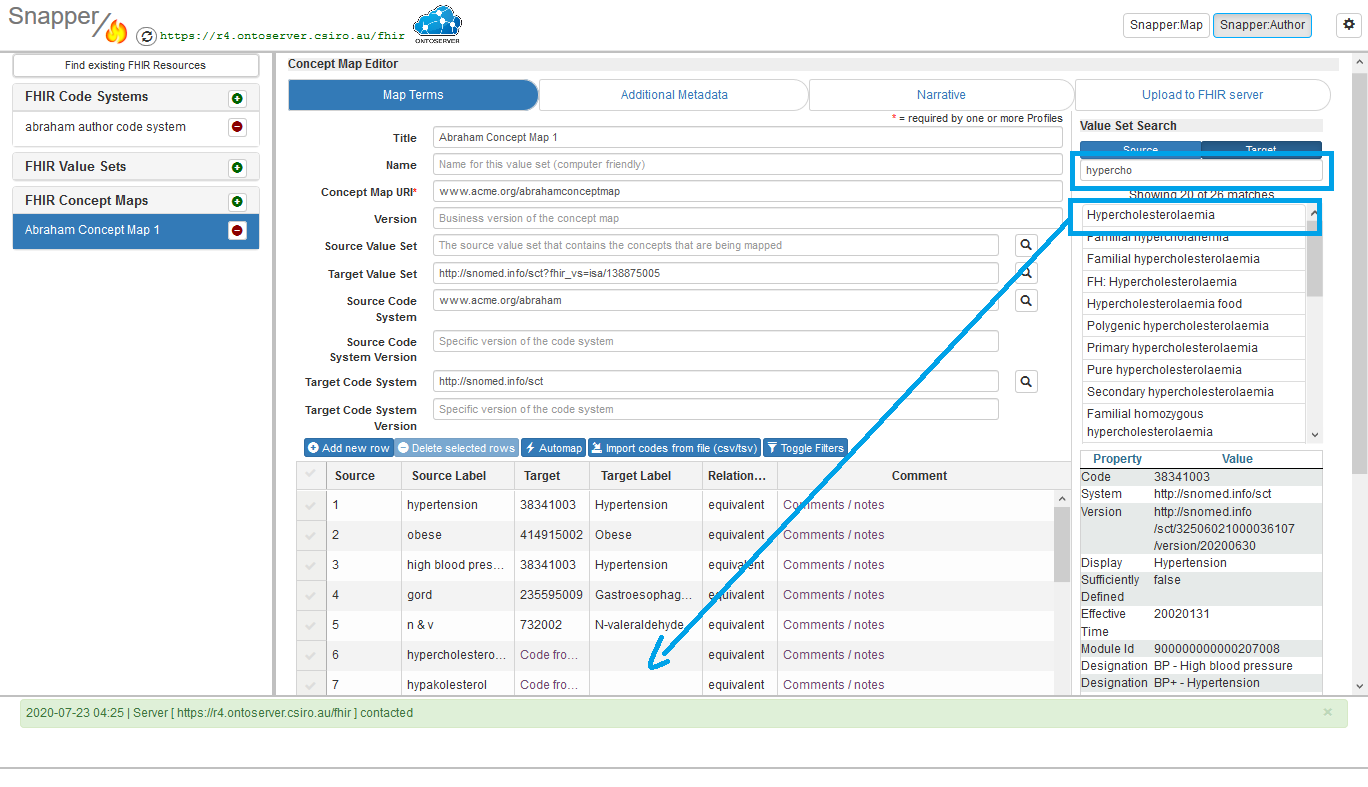This screenshot has height=787, width=1368.
Task: Click the Name input field
Action: [748, 164]
